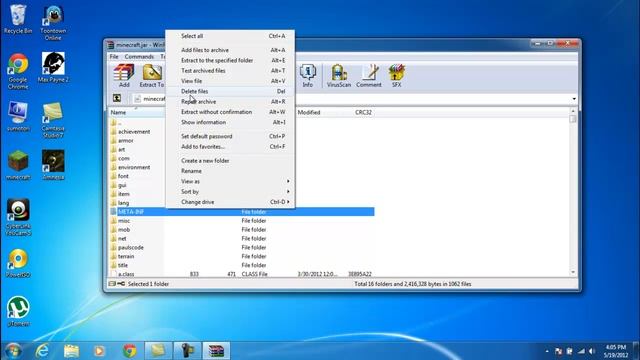Open the Commands menu

coord(139,57)
